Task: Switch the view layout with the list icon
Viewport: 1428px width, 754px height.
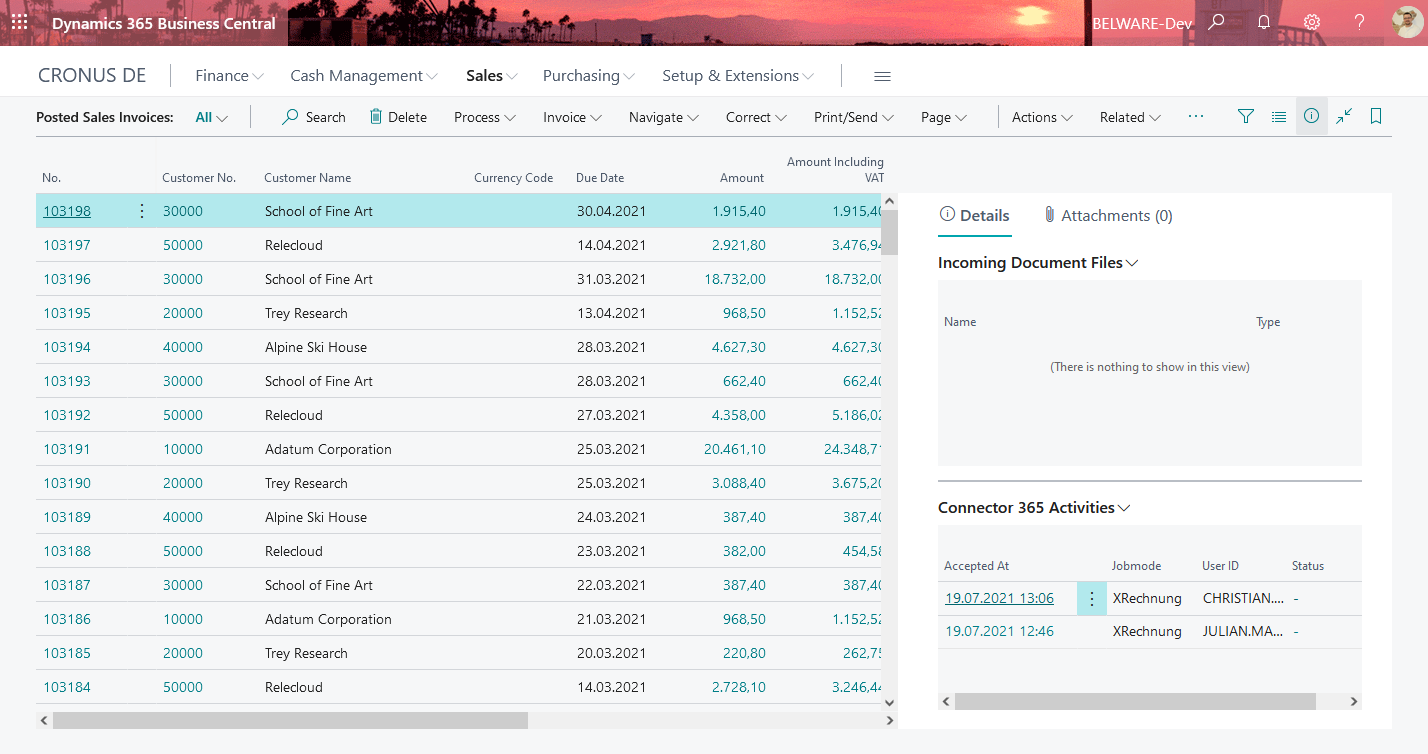Action: pyautogui.click(x=1278, y=117)
